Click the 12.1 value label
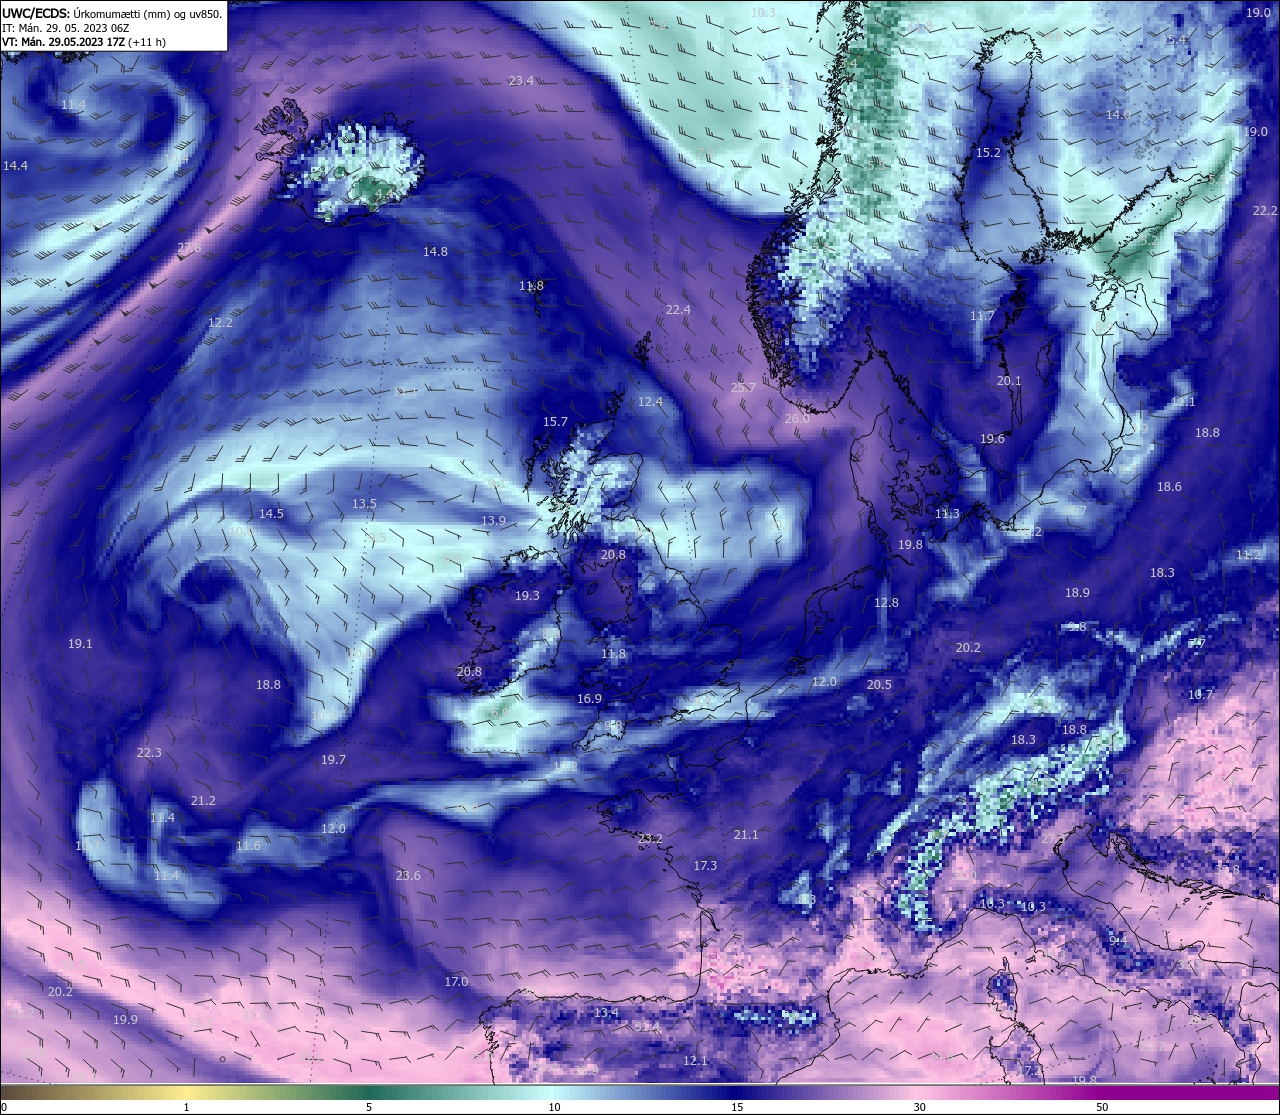The width and height of the screenshot is (1280, 1115). [695, 1061]
